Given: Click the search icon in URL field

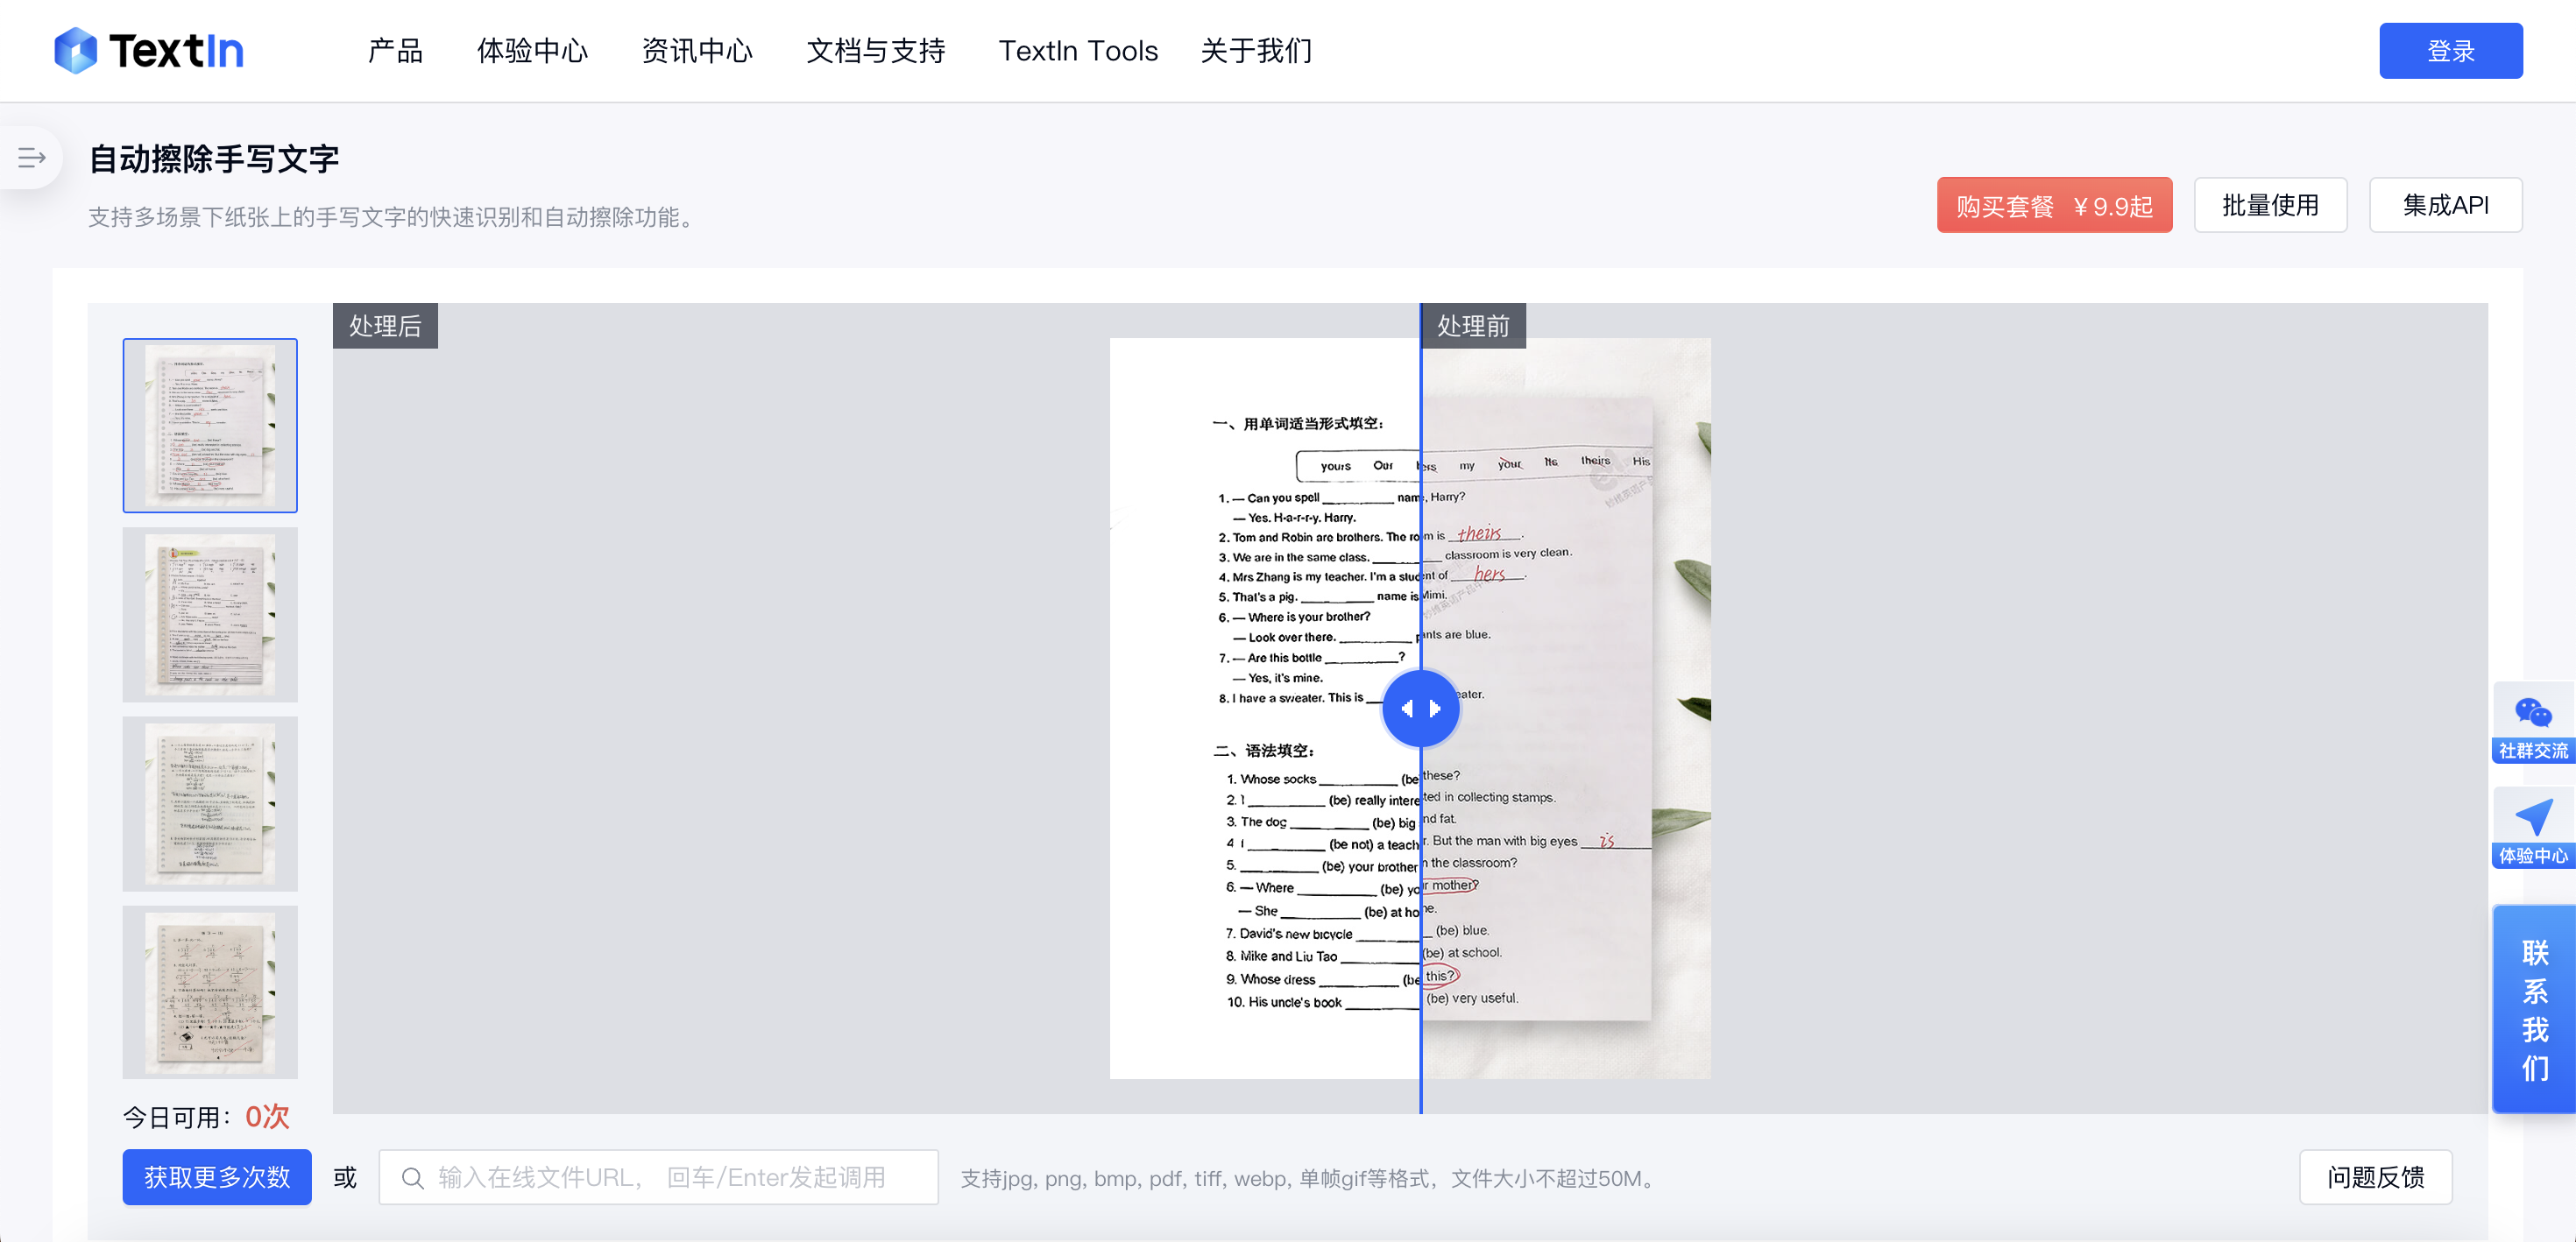Looking at the screenshot, I should (412, 1178).
